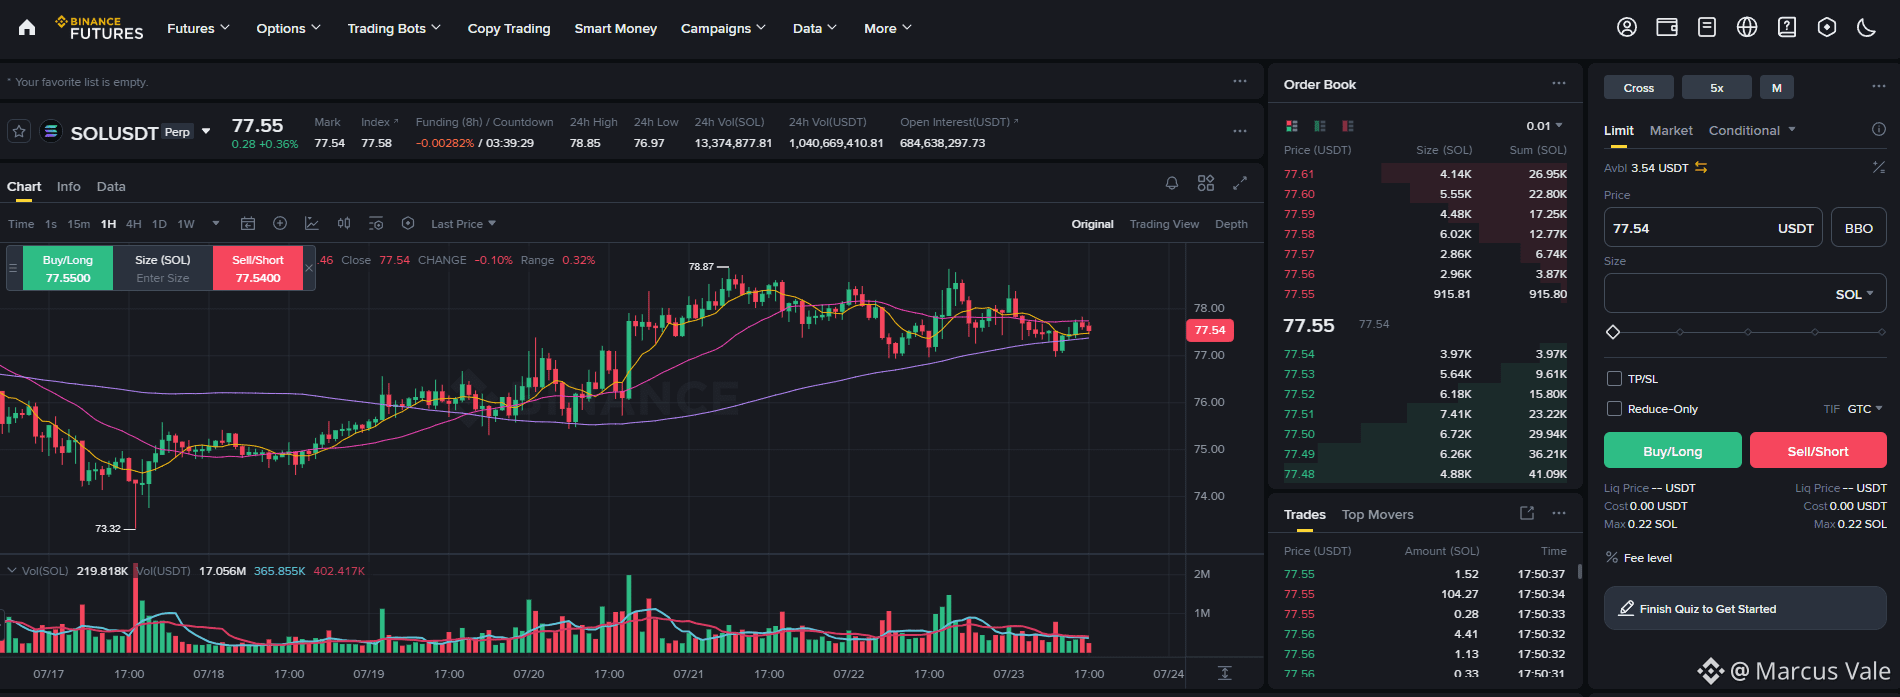Viewport: 1900px width, 697px height.
Task: Enable the TP/SL checkbox
Action: pos(1614,379)
